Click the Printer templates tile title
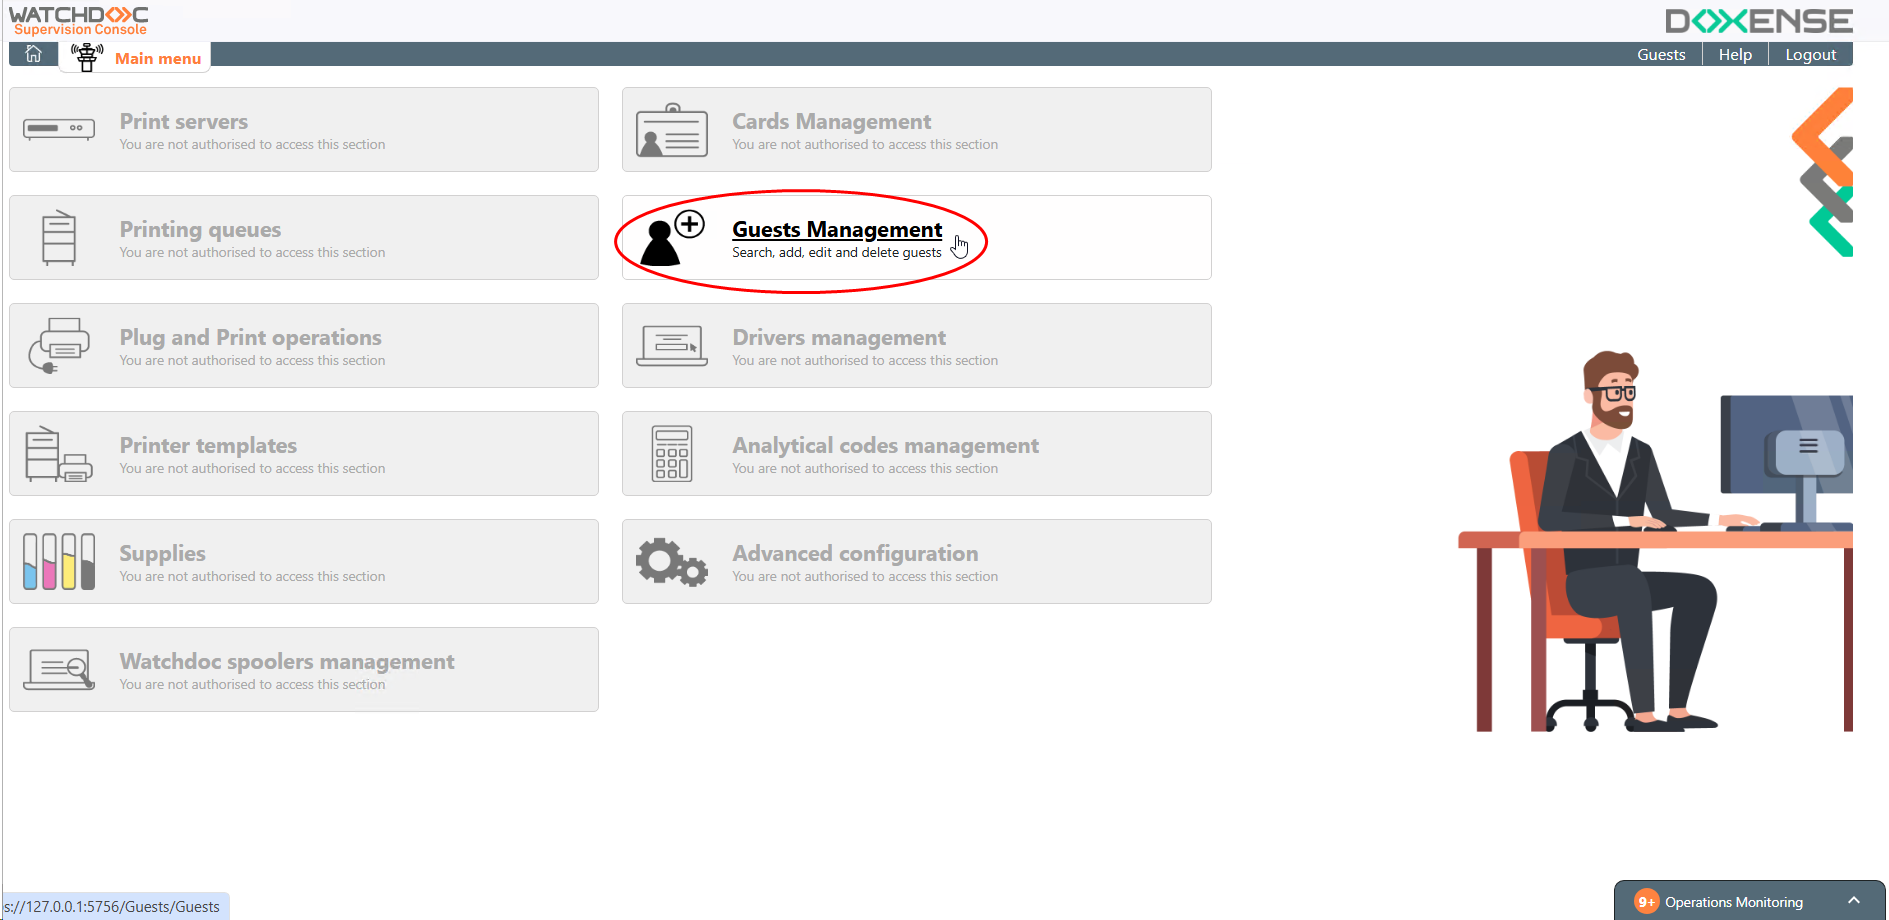 click(x=208, y=446)
